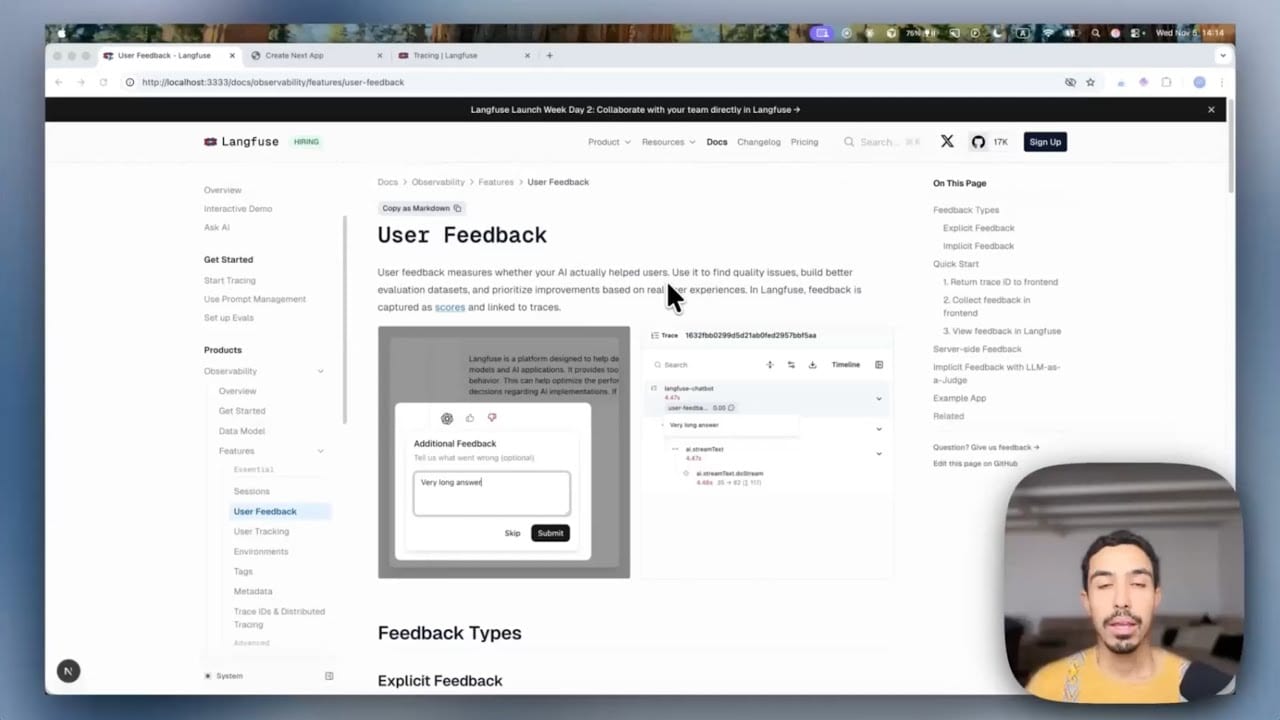Click Edit this page on GitHub
The image size is (1280, 720).
click(x=975, y=464)
